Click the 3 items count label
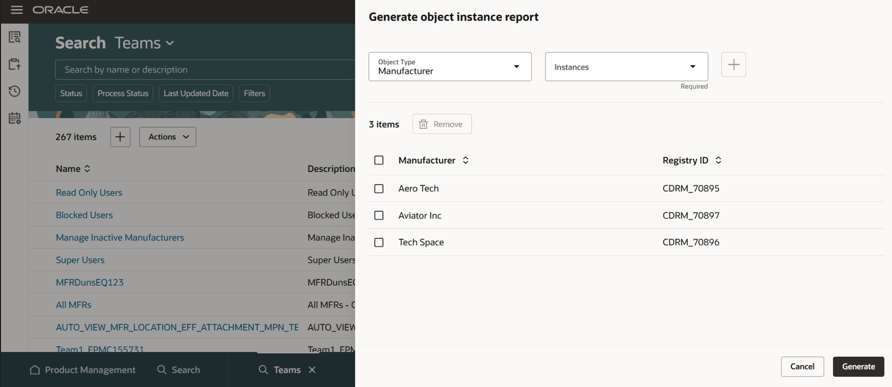892x387 pixels. point(384,124)
